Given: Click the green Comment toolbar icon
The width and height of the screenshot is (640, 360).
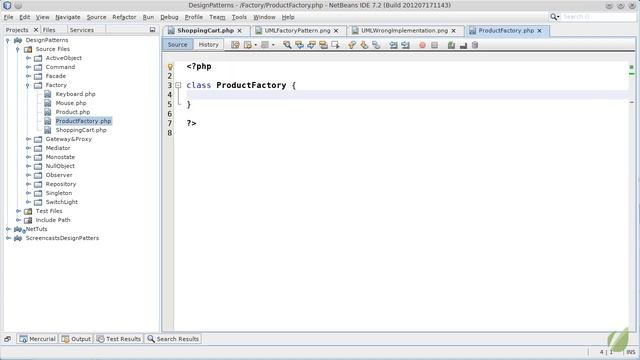Looking at the screenshot, I should 451,45.
